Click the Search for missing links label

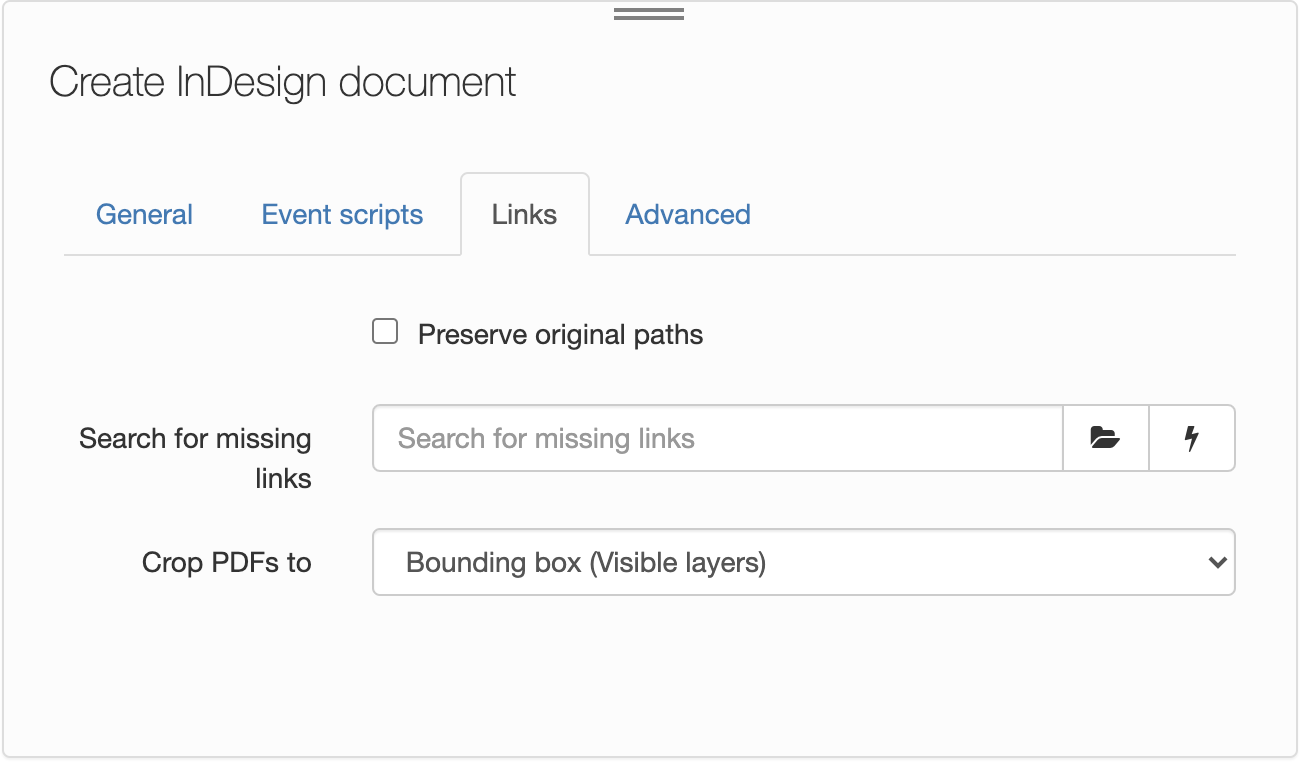coord(196,458)
